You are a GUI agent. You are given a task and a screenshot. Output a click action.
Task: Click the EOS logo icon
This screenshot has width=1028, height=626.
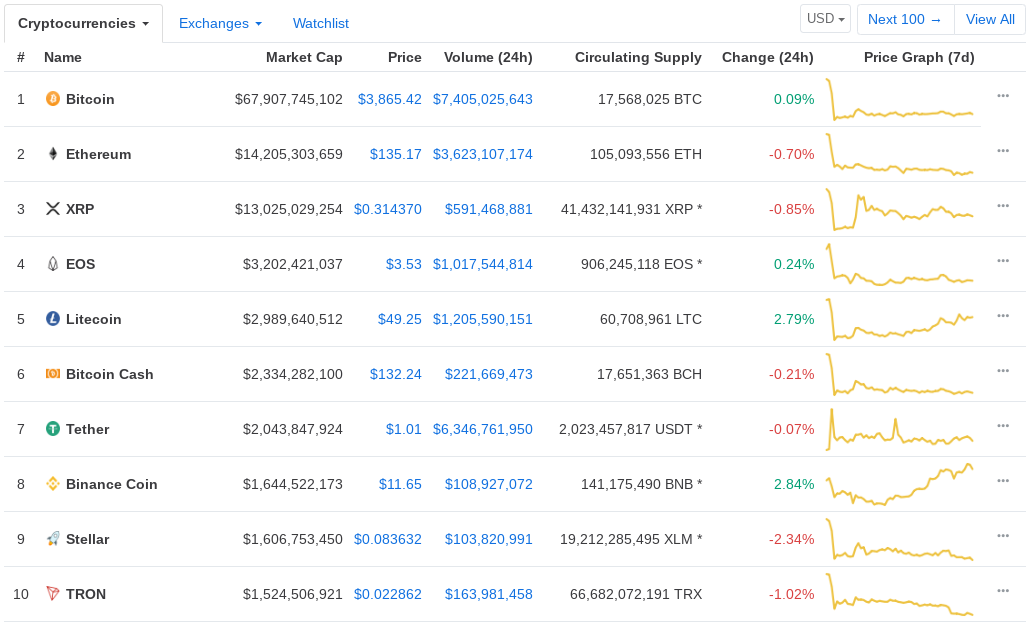tap(52, 264)
